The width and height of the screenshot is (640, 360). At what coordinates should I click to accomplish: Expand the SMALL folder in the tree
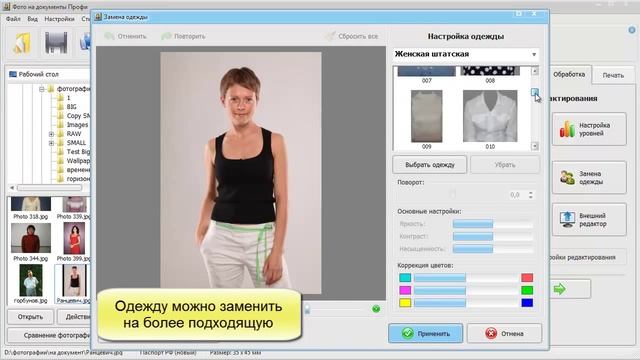51,143
